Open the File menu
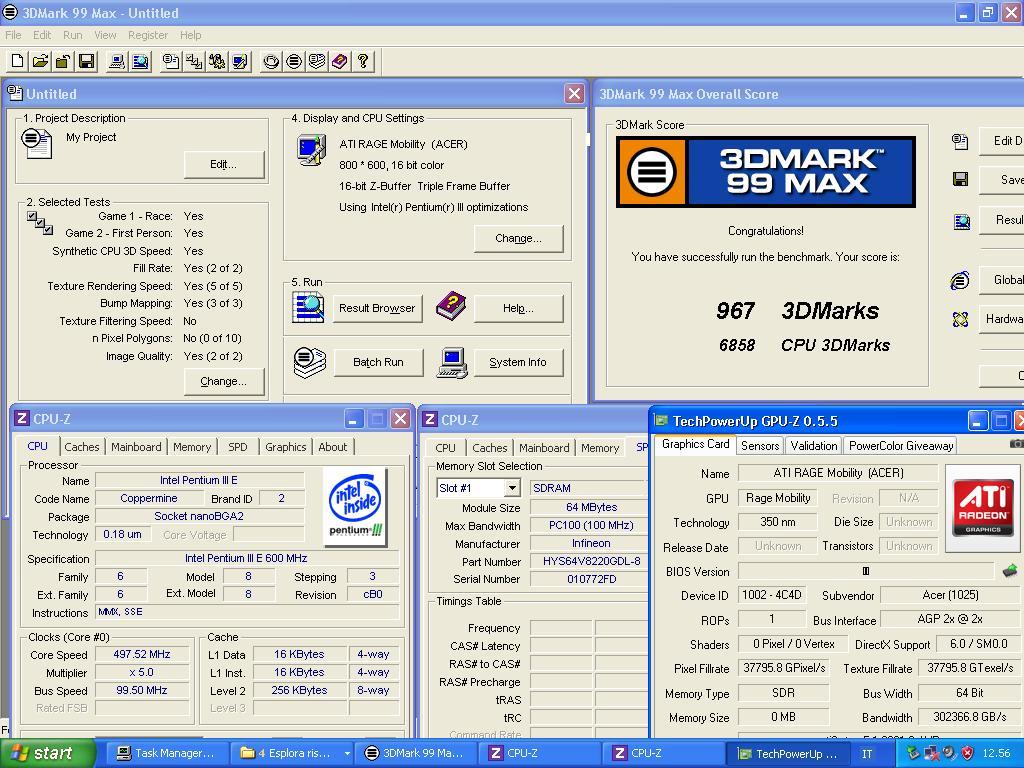1024x768 pixels. tap(13, 35)
